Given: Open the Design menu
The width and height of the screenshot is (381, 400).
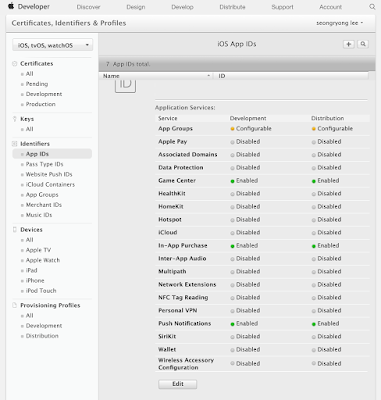Looking at the screenshot, I should tap(136, 7).
